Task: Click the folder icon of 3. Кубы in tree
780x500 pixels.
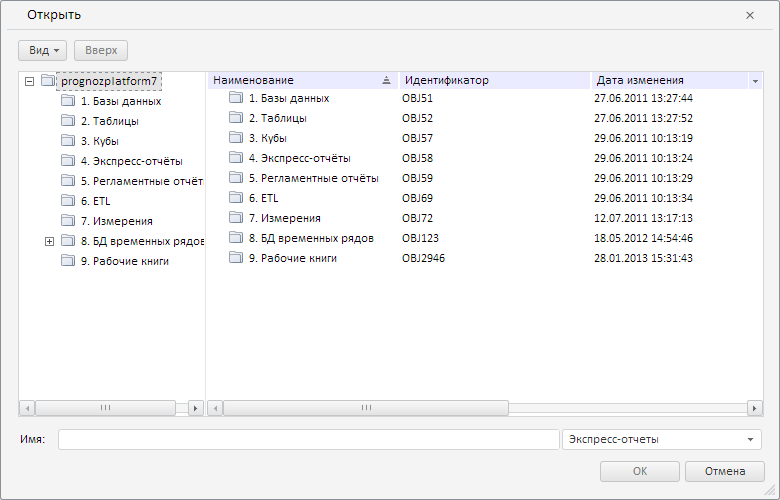Action: pyautogui.click(x=68, y=141)
